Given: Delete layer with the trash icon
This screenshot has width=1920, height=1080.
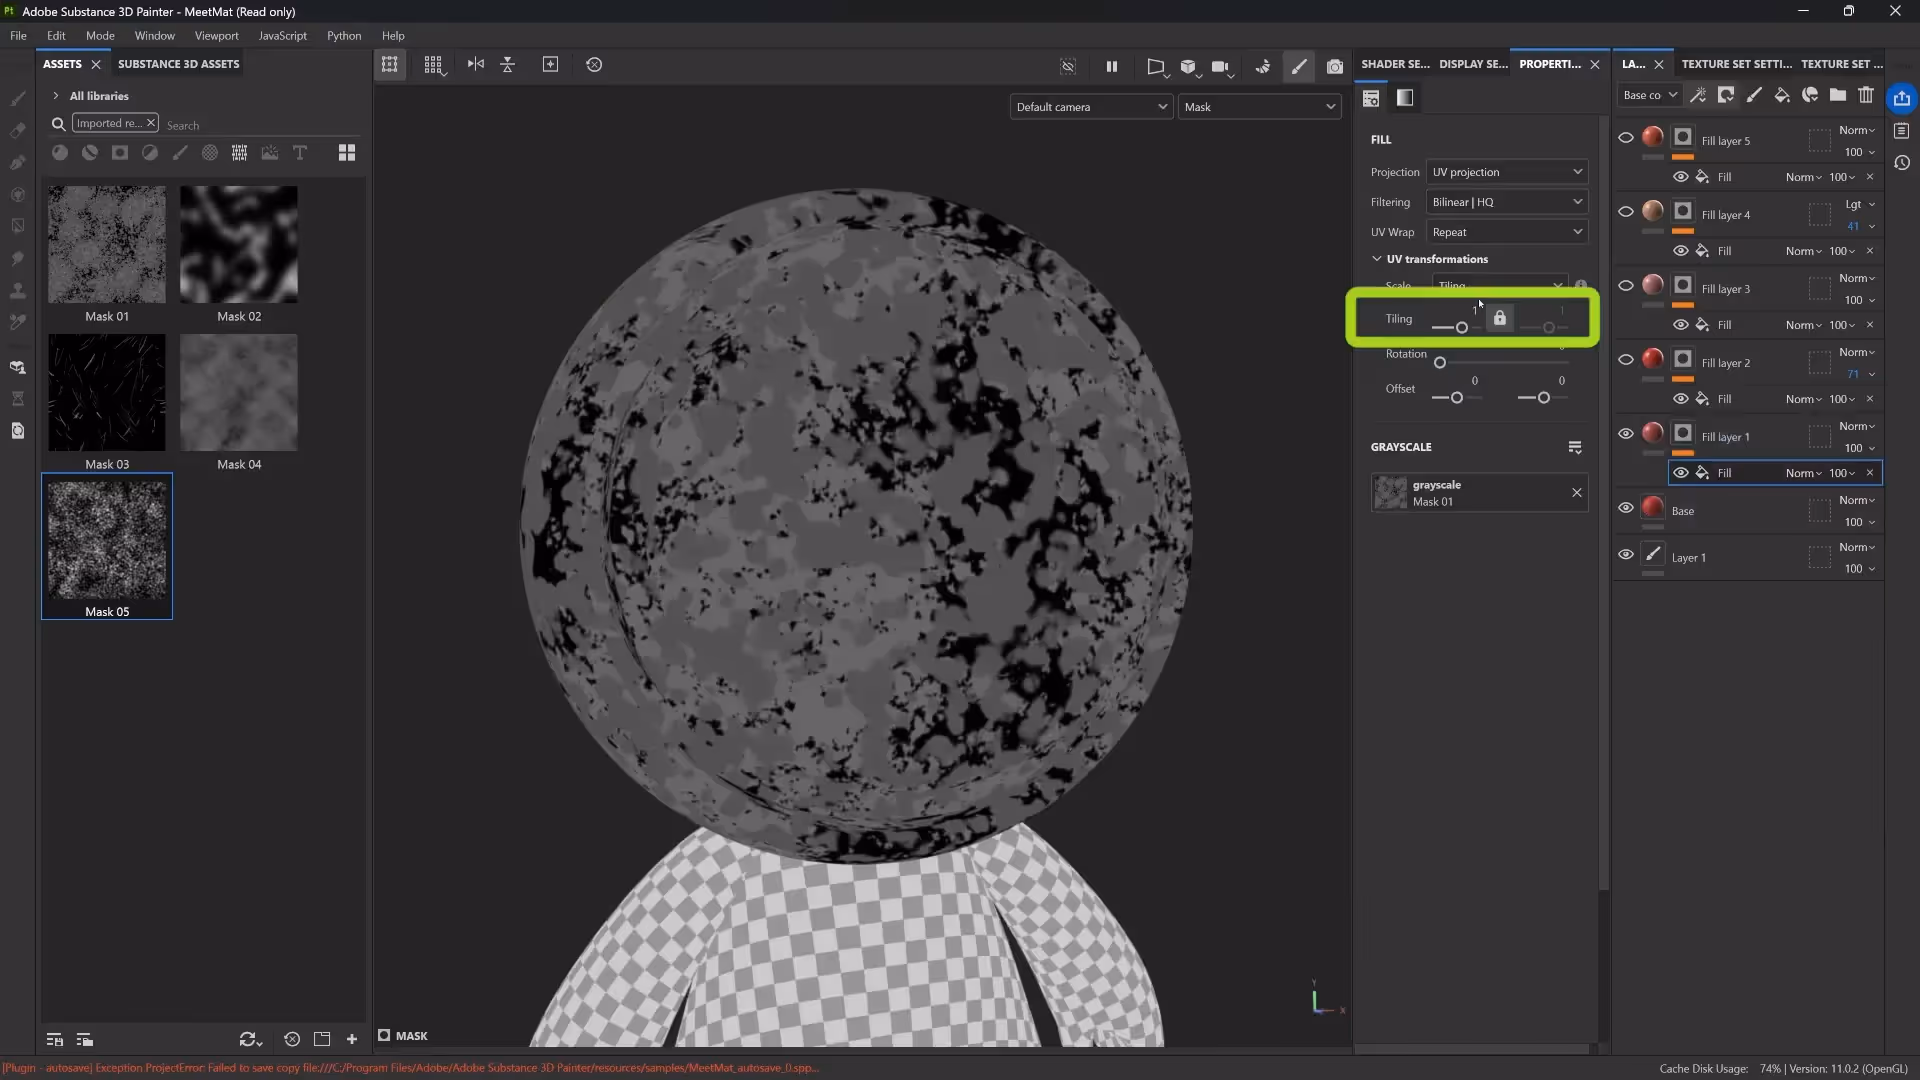Looking at the screenshot, I should (1866, 95).
